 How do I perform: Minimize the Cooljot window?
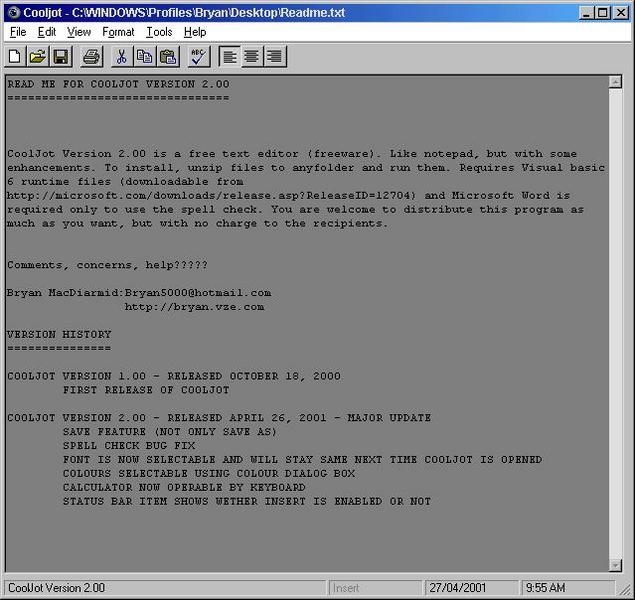586,13
